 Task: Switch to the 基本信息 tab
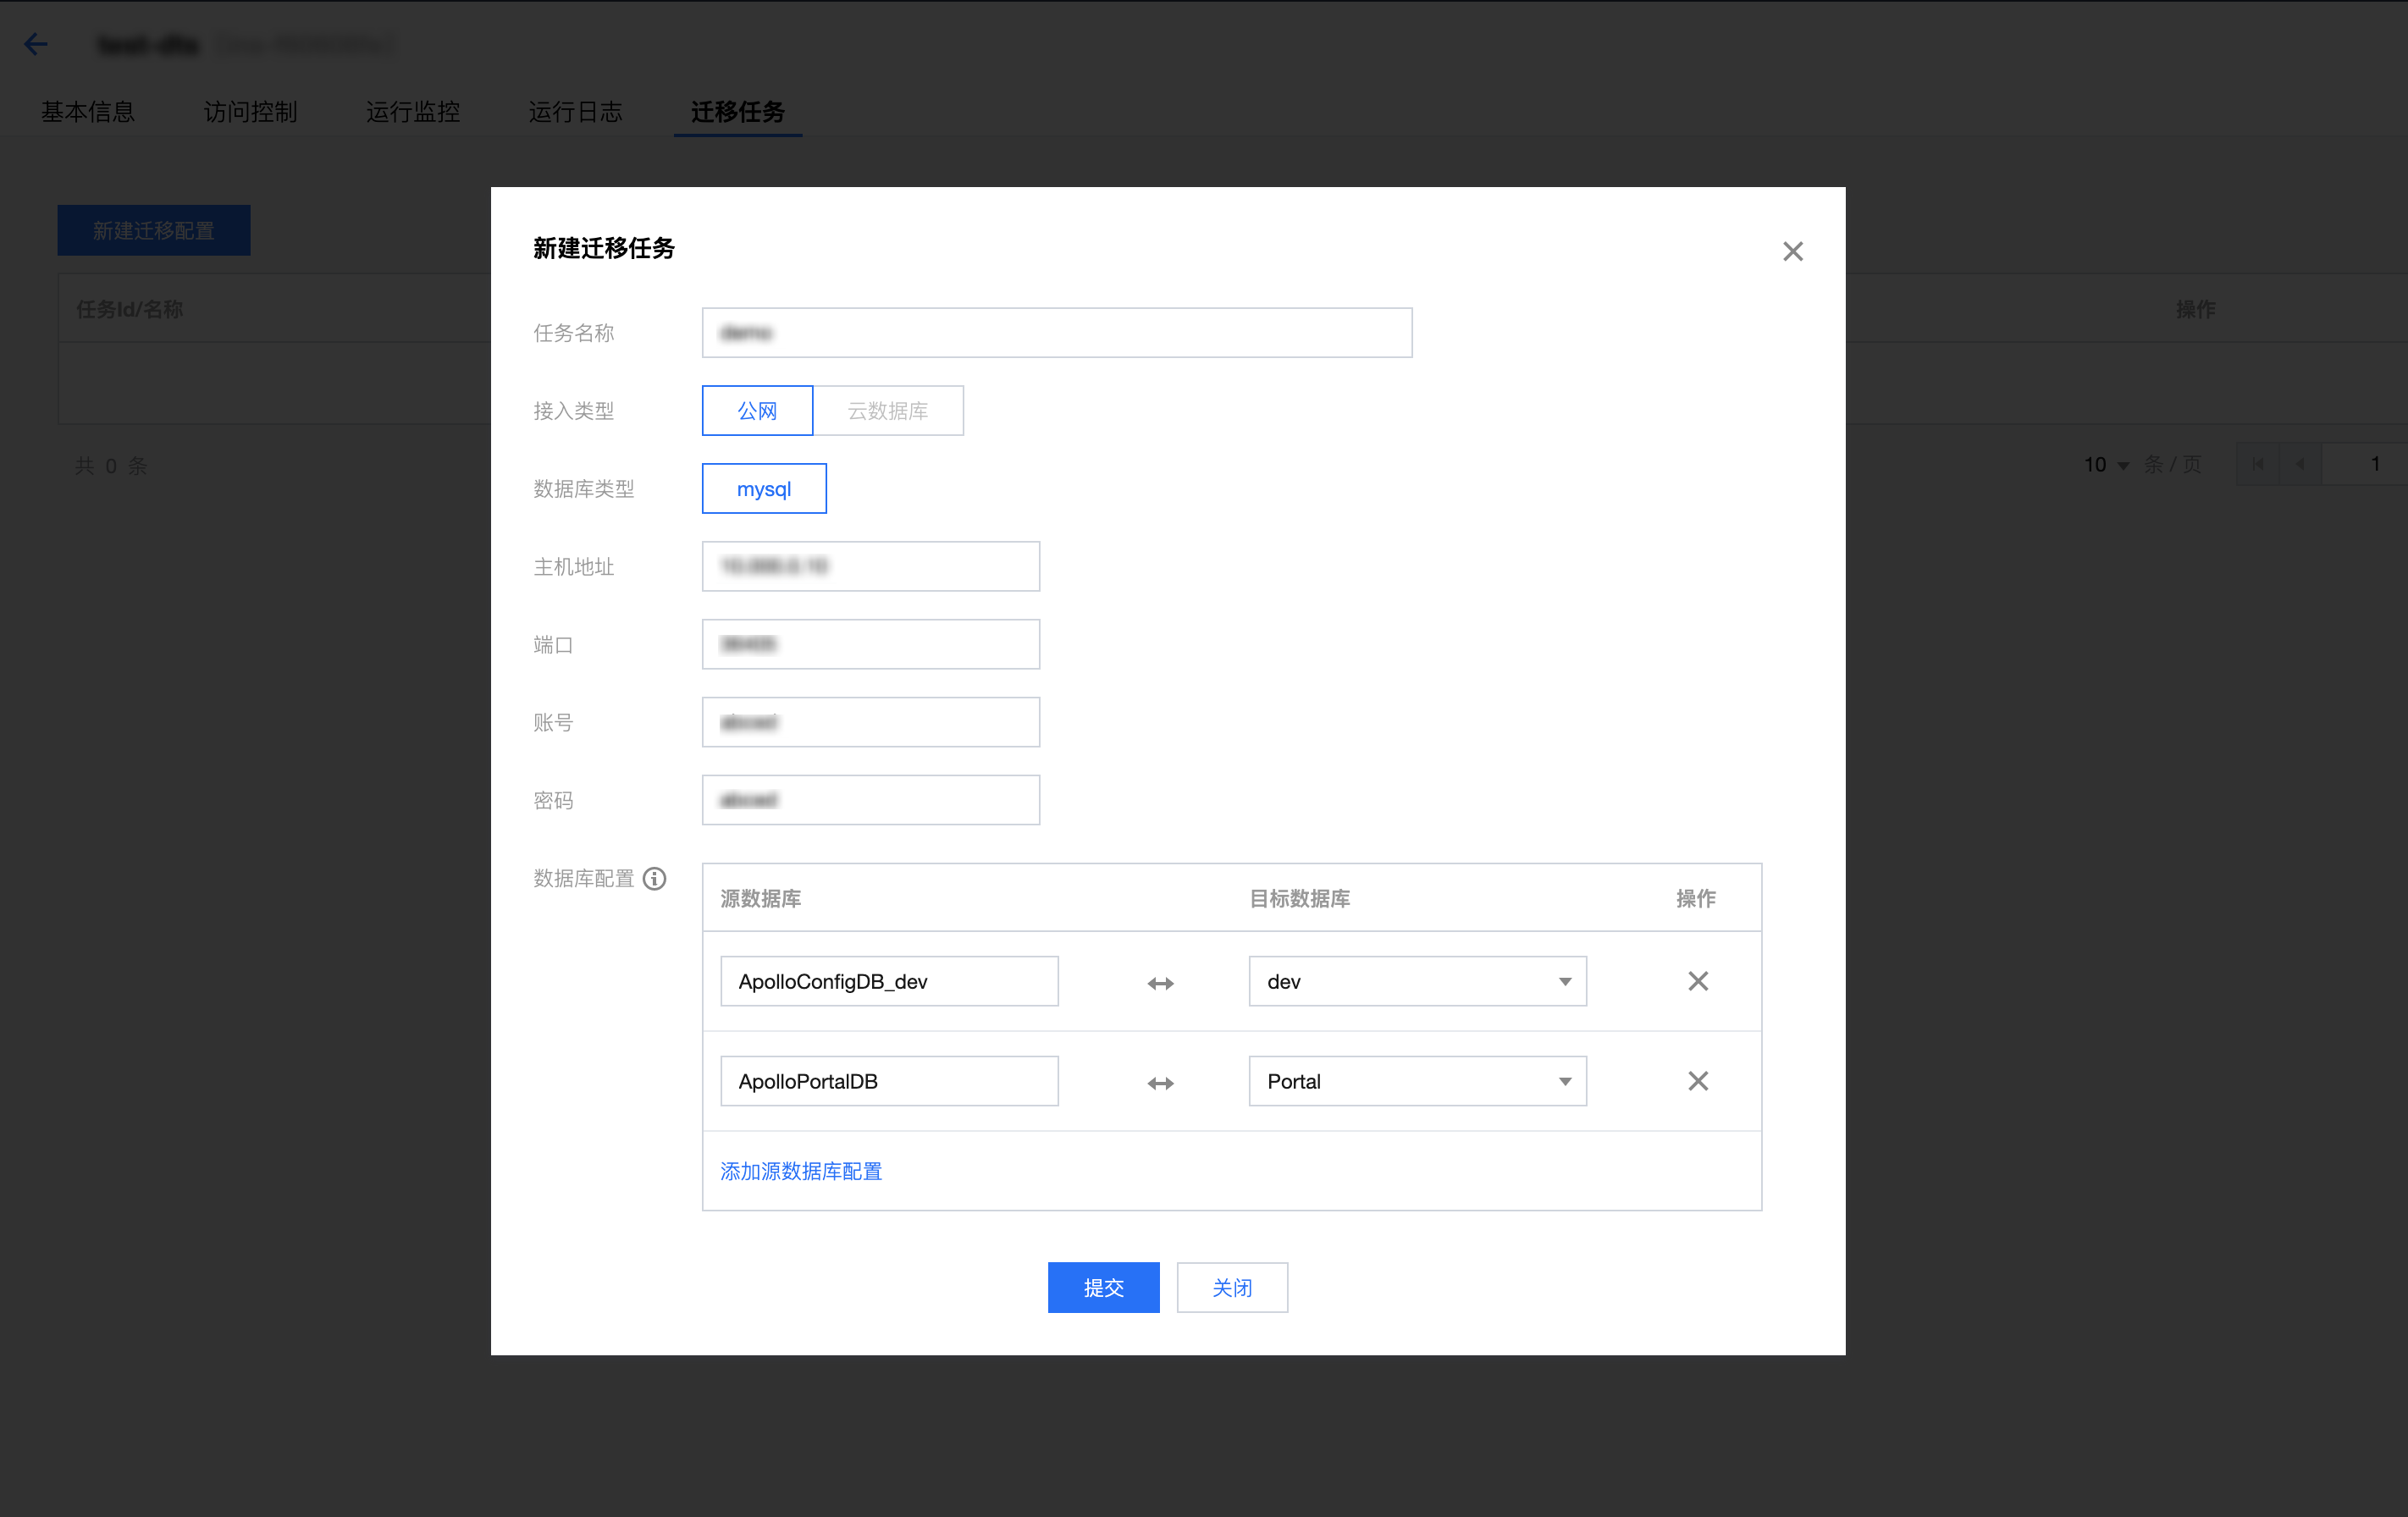click(88, 112)
